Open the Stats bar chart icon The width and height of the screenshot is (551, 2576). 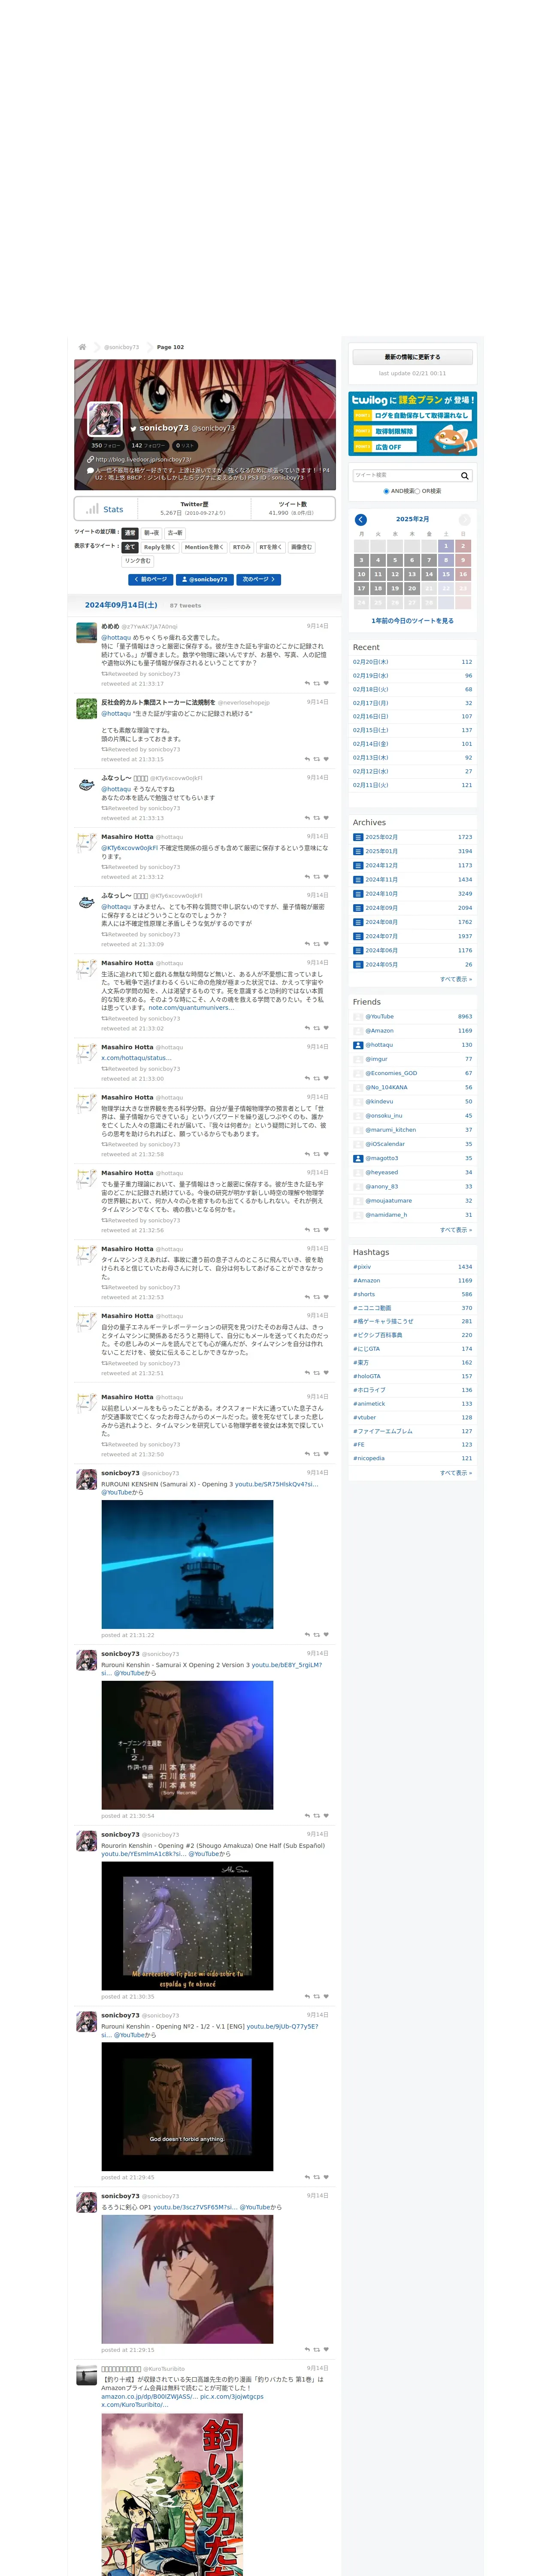click(92, 509)
